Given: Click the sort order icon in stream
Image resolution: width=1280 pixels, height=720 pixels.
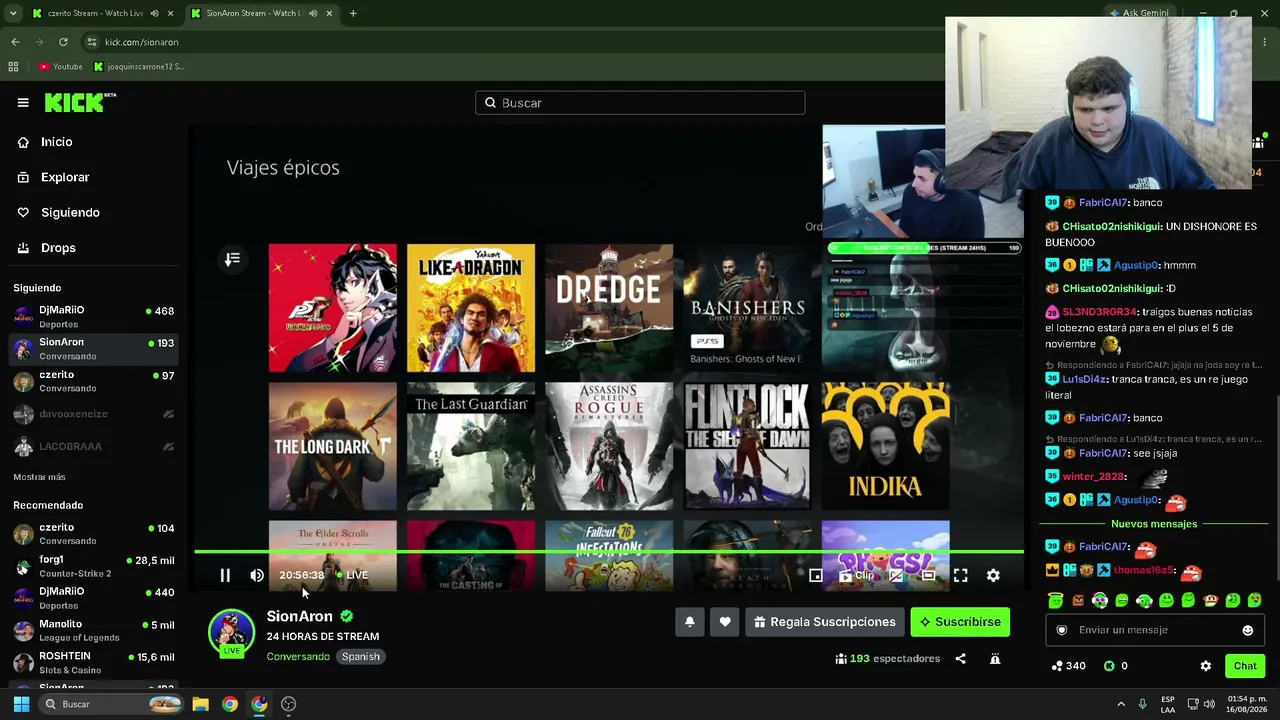Looking at the screenshot, I should pos(232,260).
